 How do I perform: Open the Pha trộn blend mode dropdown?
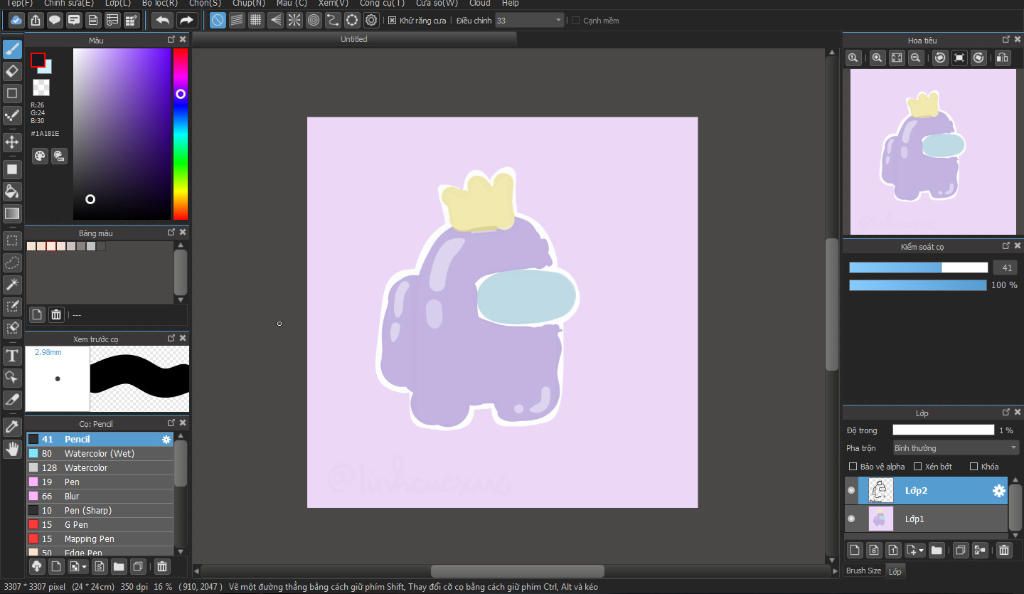click(955, 448)
